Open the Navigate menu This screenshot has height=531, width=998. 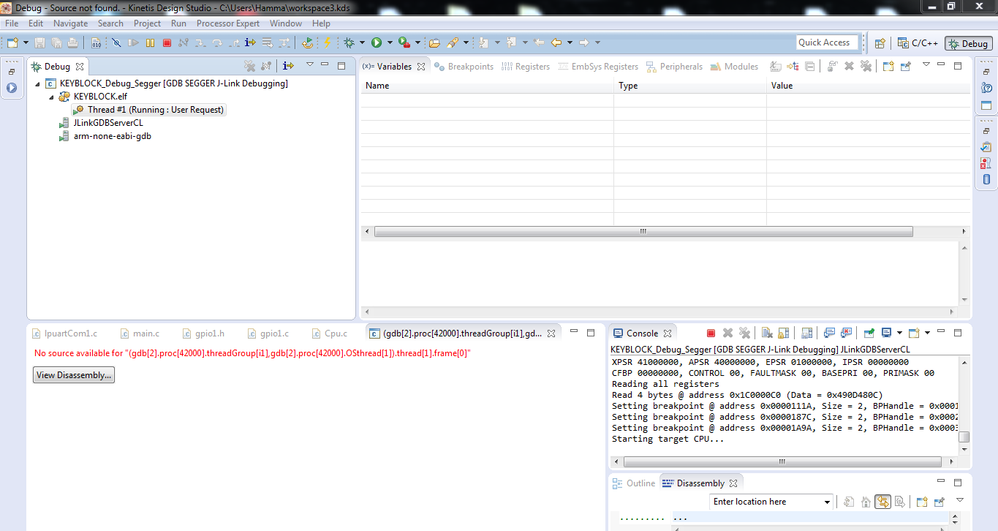pos(70,23)
